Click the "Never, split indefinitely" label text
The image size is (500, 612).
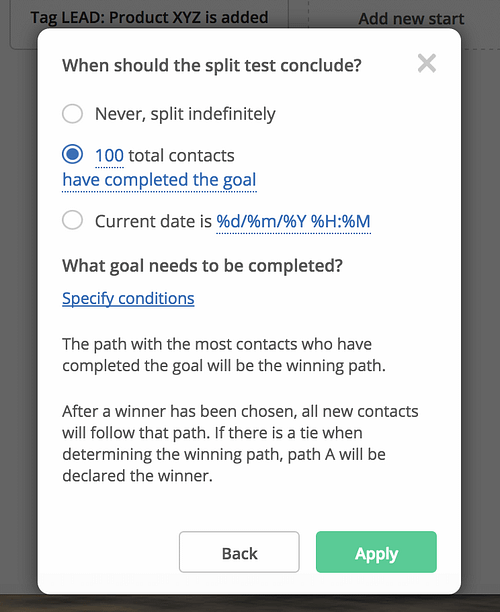point(185,114)
